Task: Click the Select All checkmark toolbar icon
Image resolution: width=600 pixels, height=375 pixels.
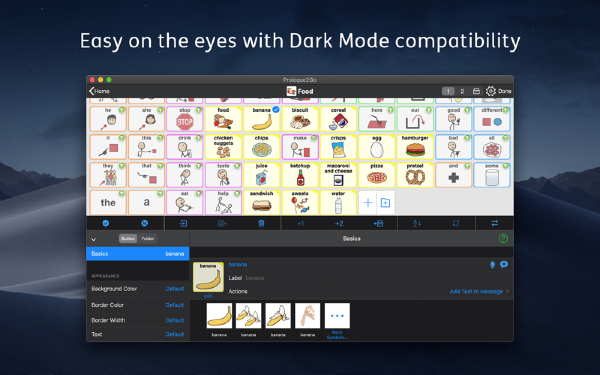Action: pos(106,223)
